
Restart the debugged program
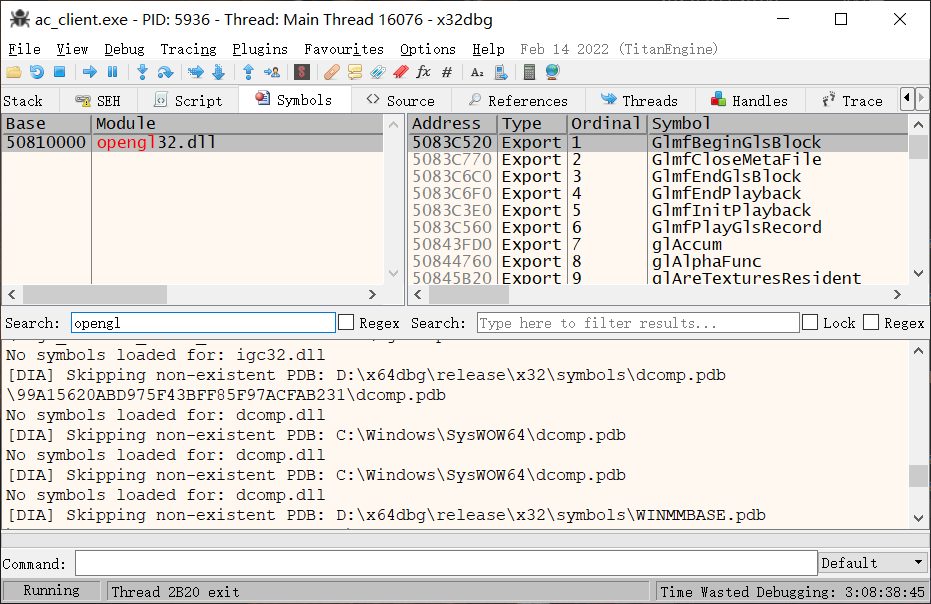pos(36,72)
